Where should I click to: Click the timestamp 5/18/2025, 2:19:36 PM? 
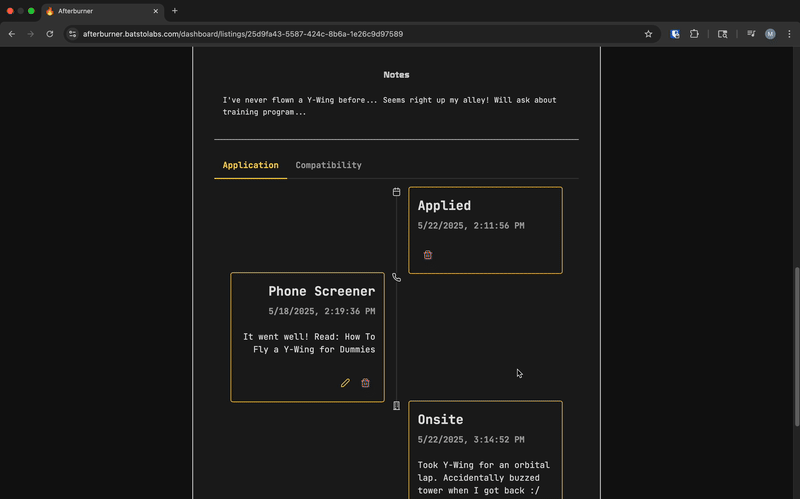[321, 311]
